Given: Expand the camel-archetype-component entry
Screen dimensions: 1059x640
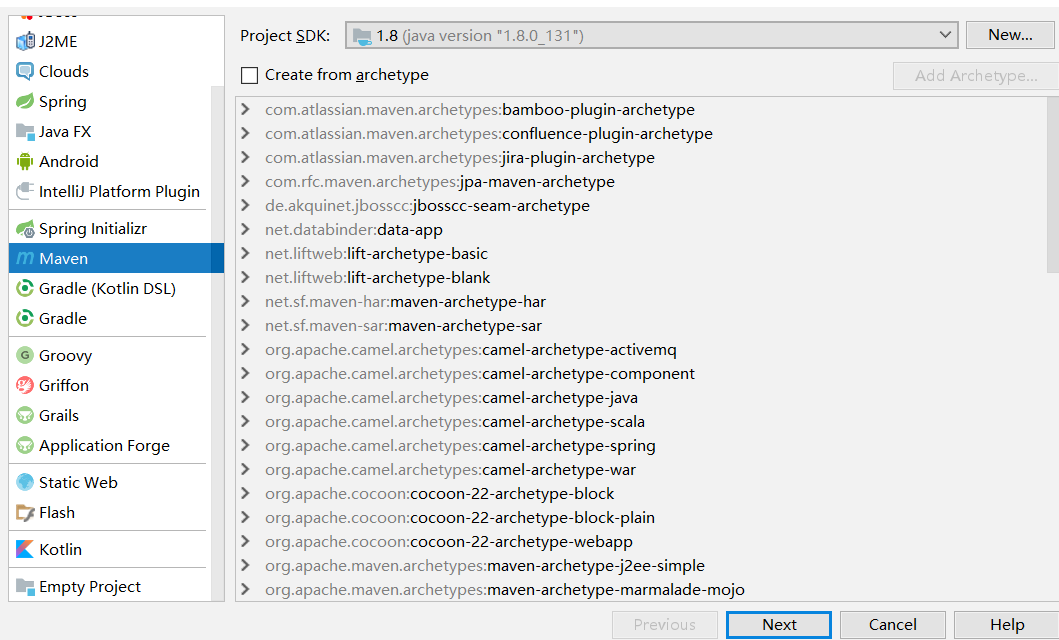Looking at the screenshot, I should point(246,373).
